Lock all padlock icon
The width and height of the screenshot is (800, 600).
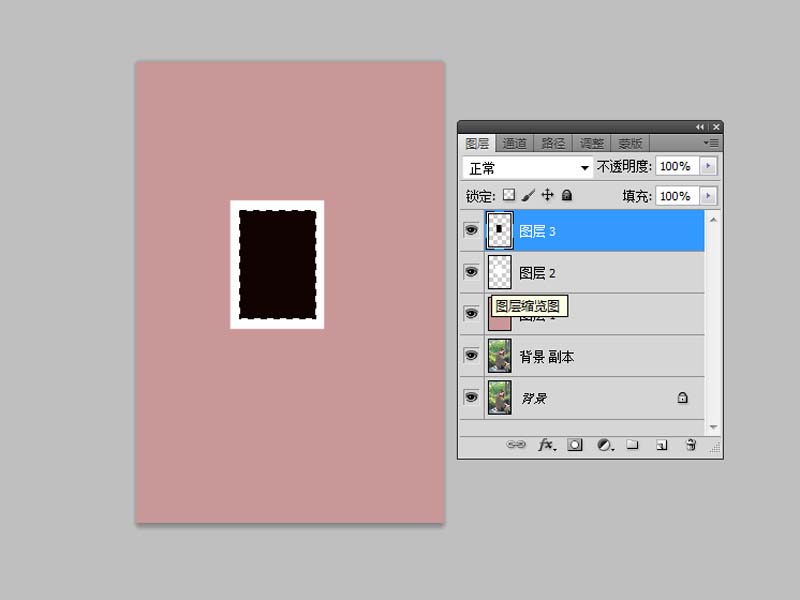[567, 195]
